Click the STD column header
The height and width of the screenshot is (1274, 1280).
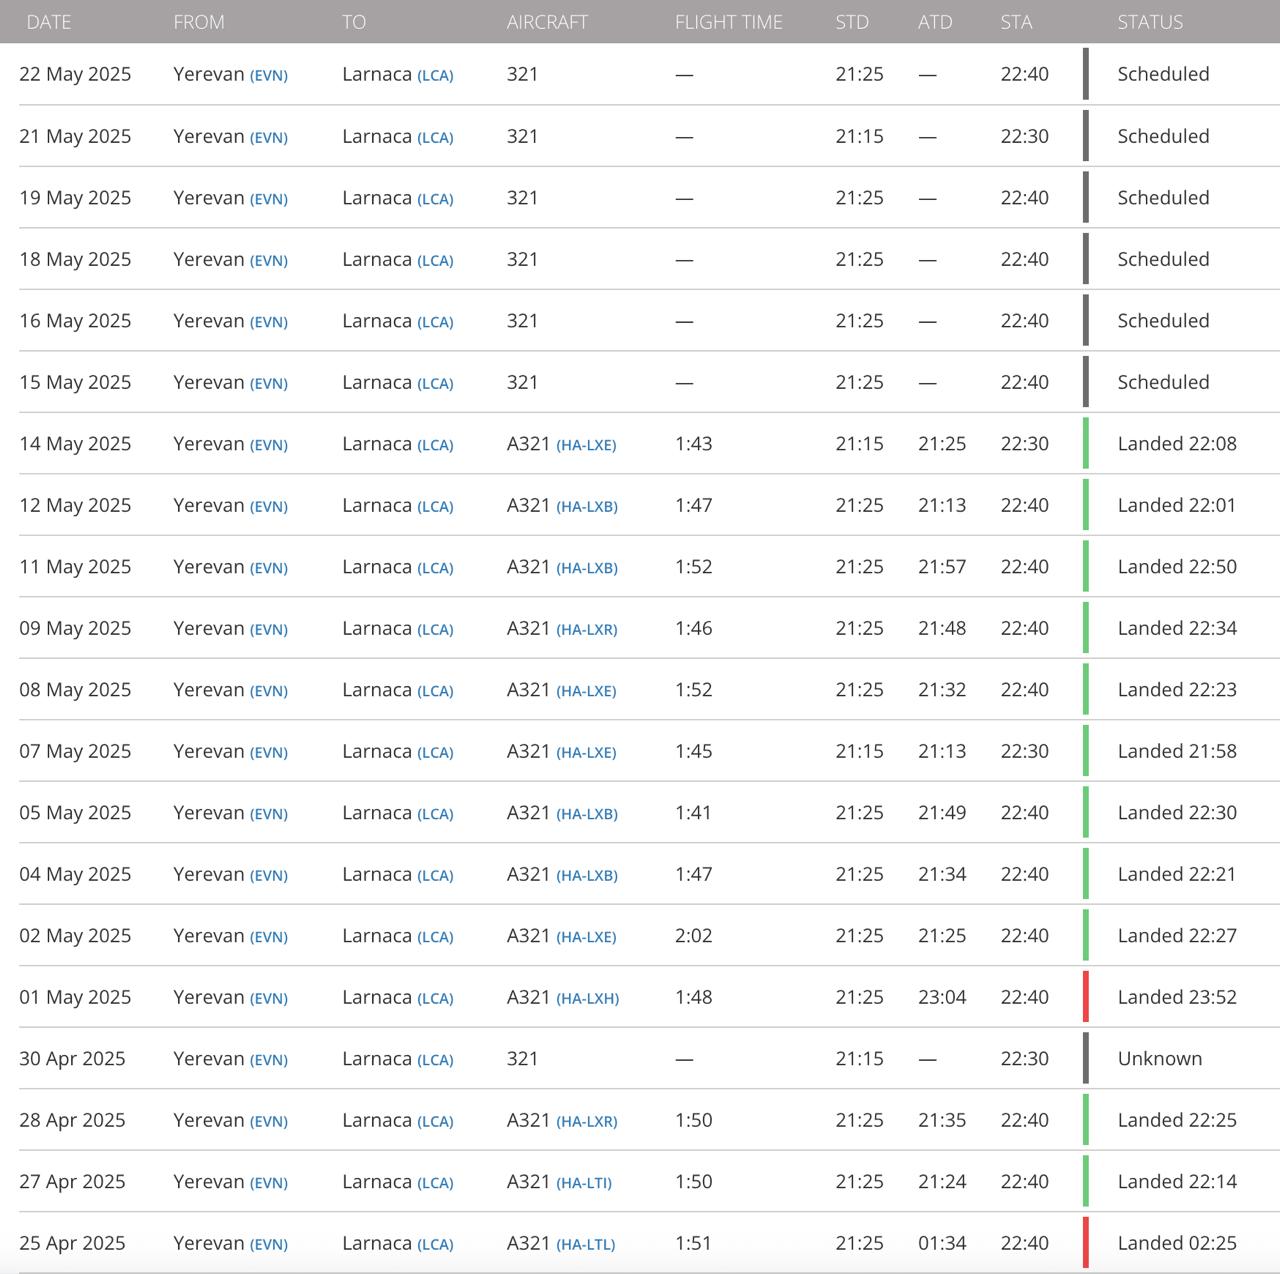852,22
